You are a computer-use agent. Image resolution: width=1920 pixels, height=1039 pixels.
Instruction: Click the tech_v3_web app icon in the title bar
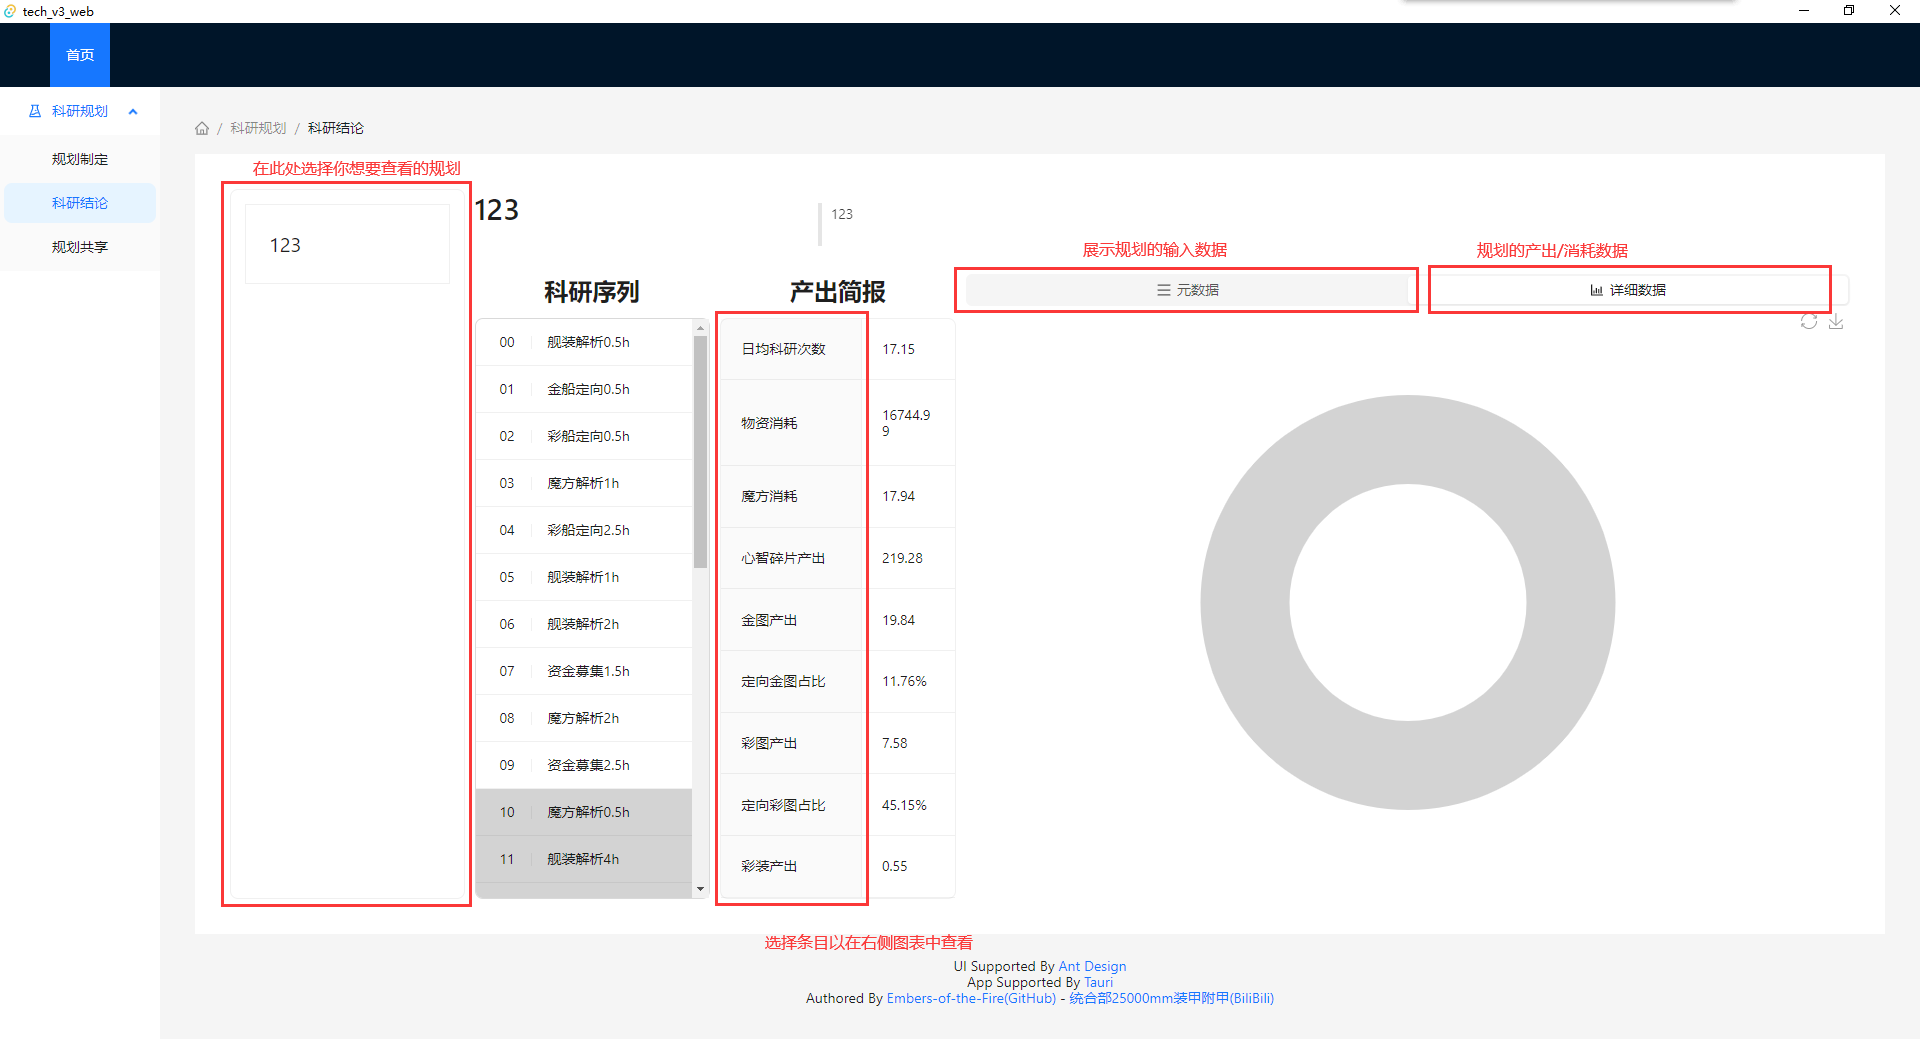[10, 11]
